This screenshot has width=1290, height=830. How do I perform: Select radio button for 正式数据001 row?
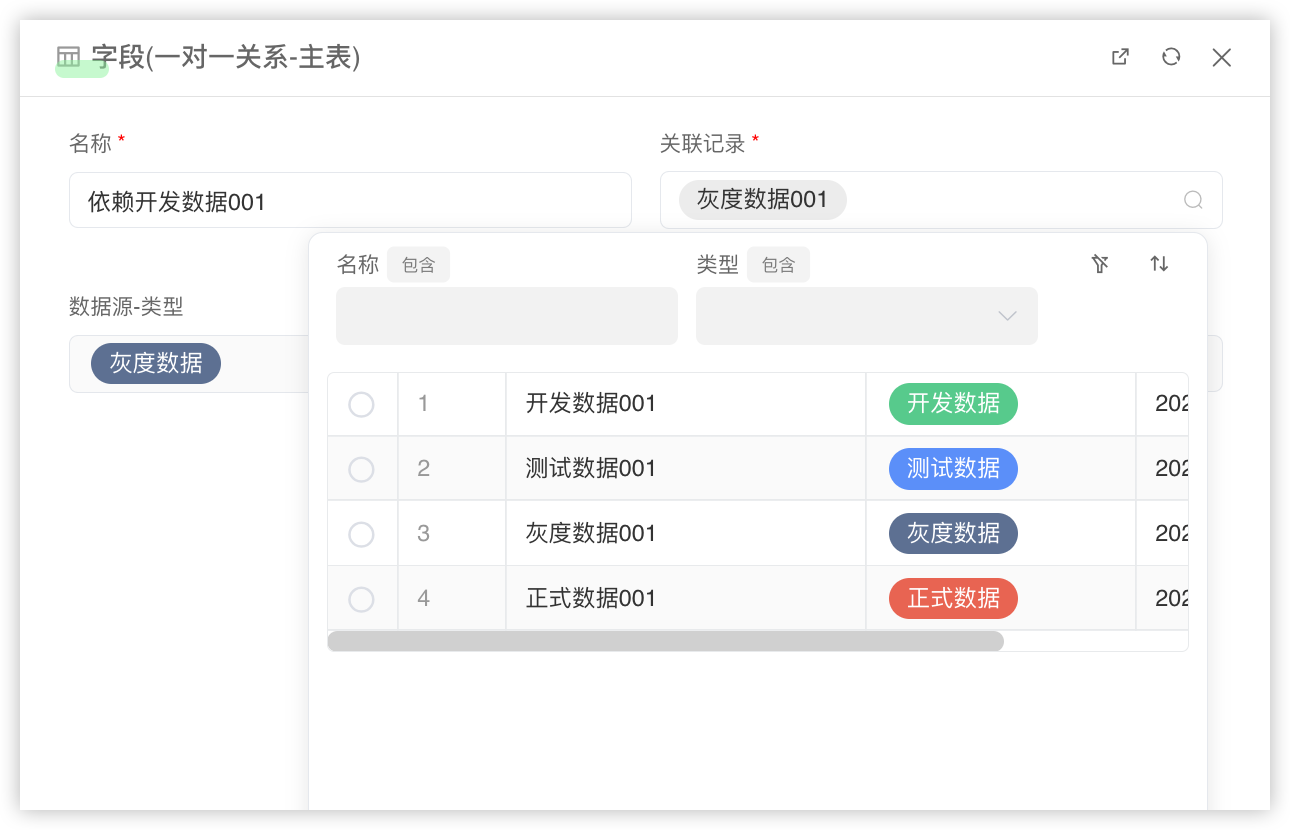pos(361,599)
